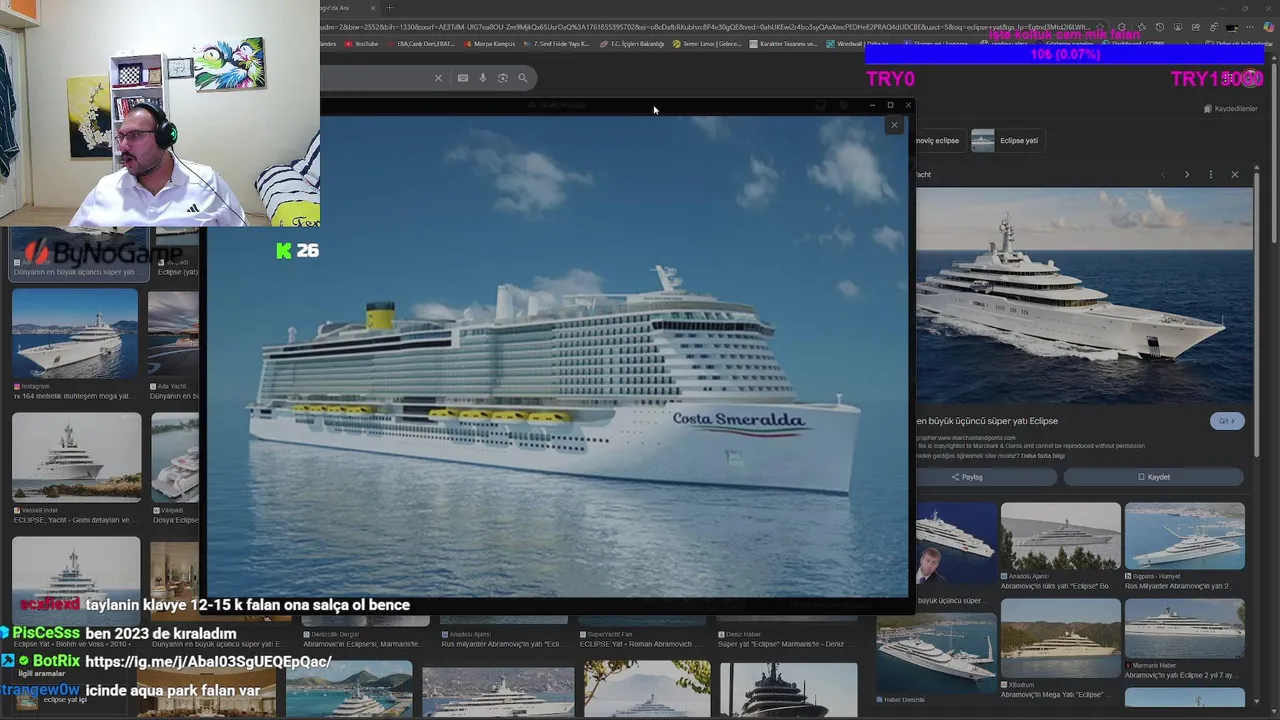Open the 'Temel Linux' bookmark
This screenshot has width=1280, height=720.
coord(707,44)
